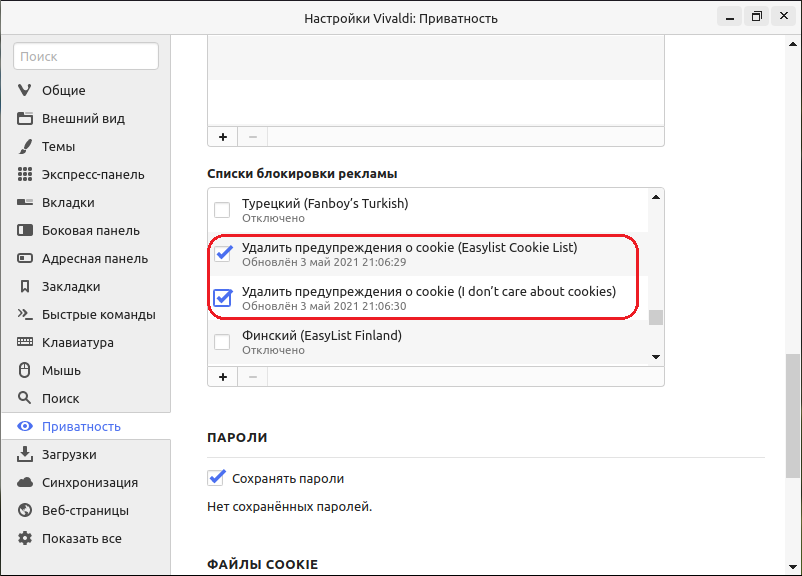Uncheck the Easylist Cookie List checkbox

[222, 253]
